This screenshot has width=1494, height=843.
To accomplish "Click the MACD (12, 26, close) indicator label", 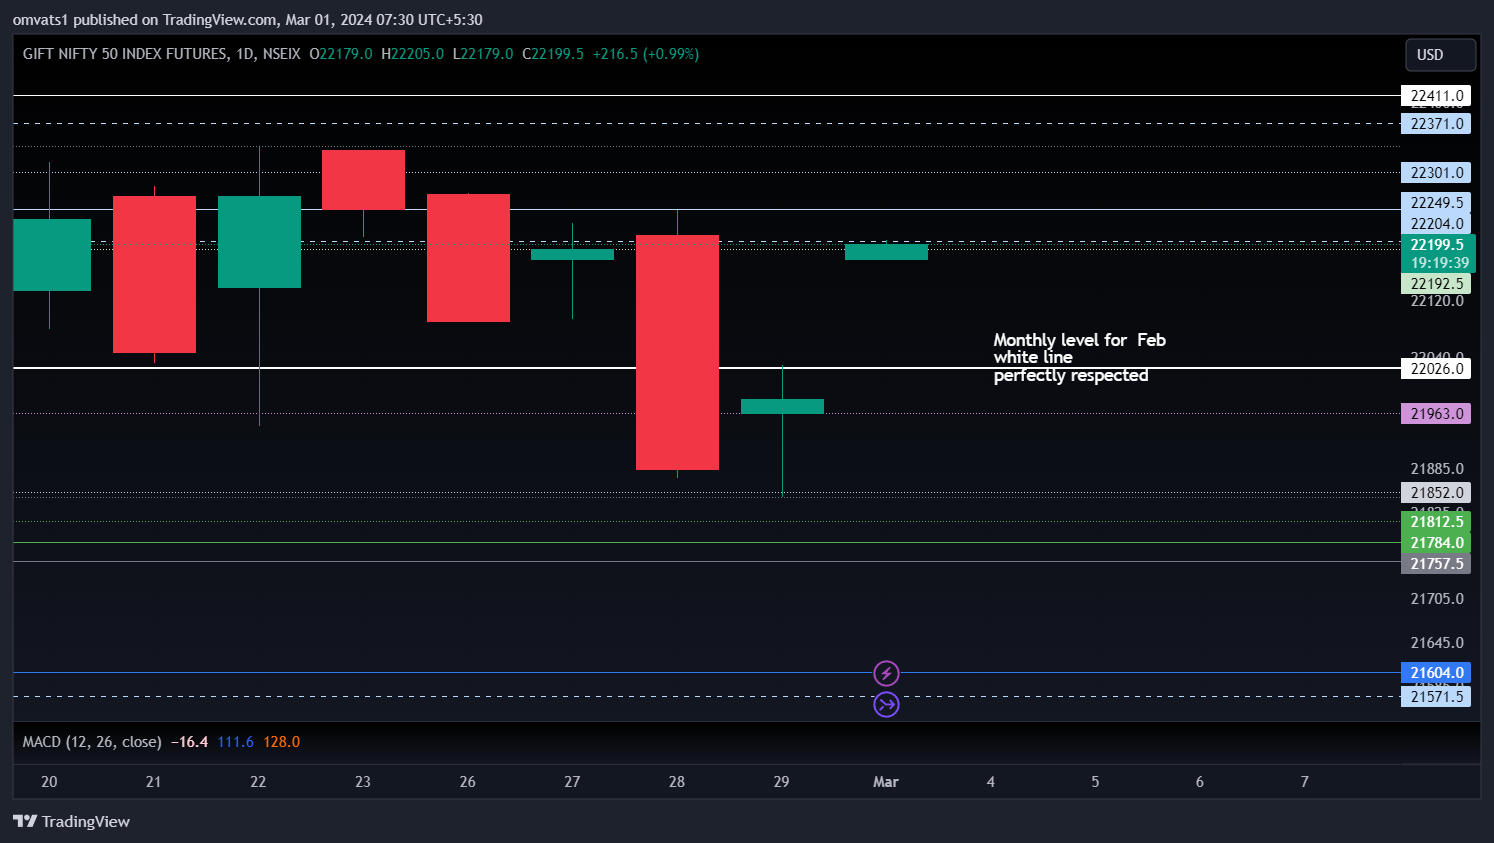I will [92, 742].
